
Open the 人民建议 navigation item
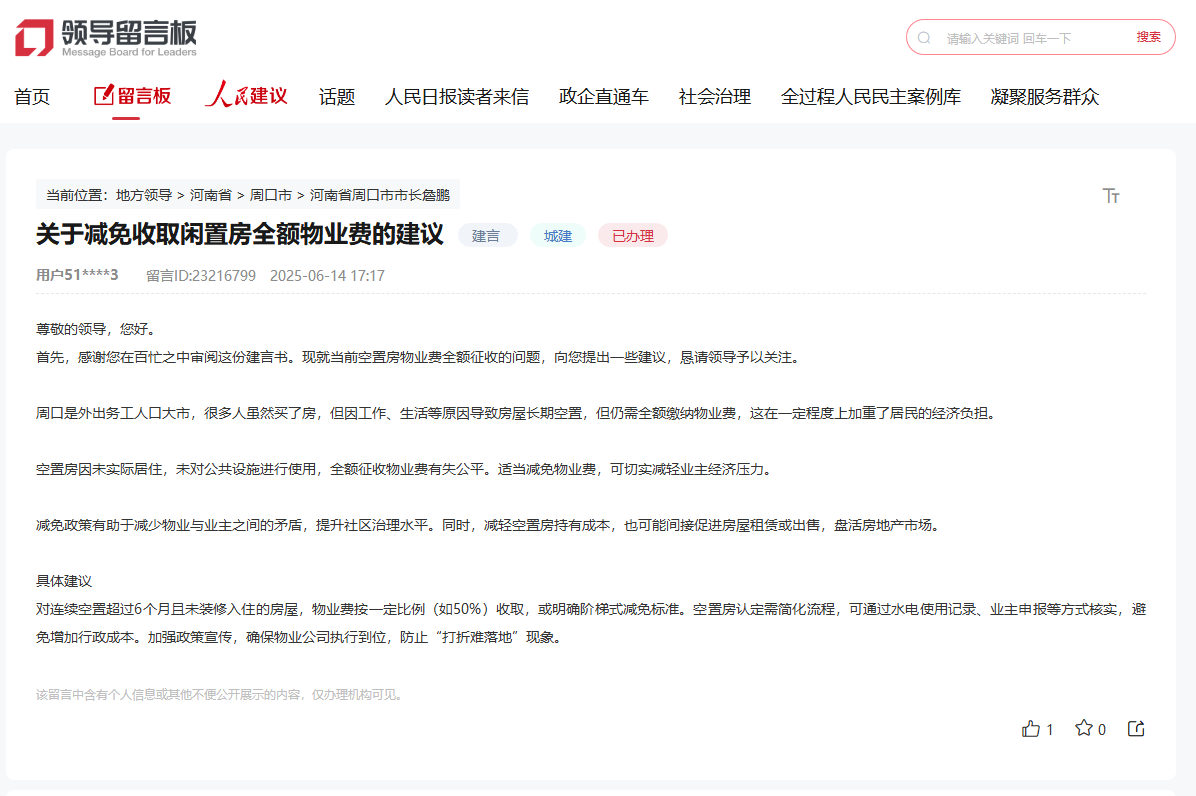pyautogui.click(x=246, y=96)
